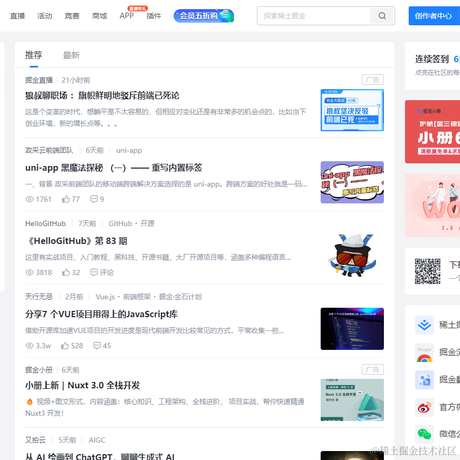Focus the 探索稀土掘金 search field

pos(314,16)
